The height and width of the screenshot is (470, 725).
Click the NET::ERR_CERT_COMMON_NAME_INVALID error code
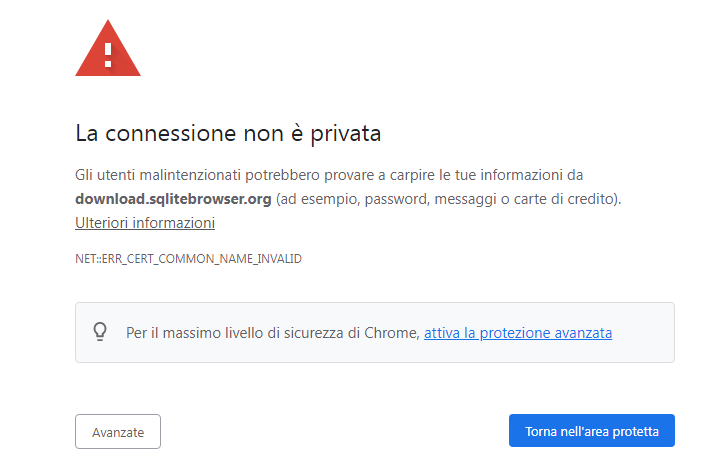pos(188,259)
